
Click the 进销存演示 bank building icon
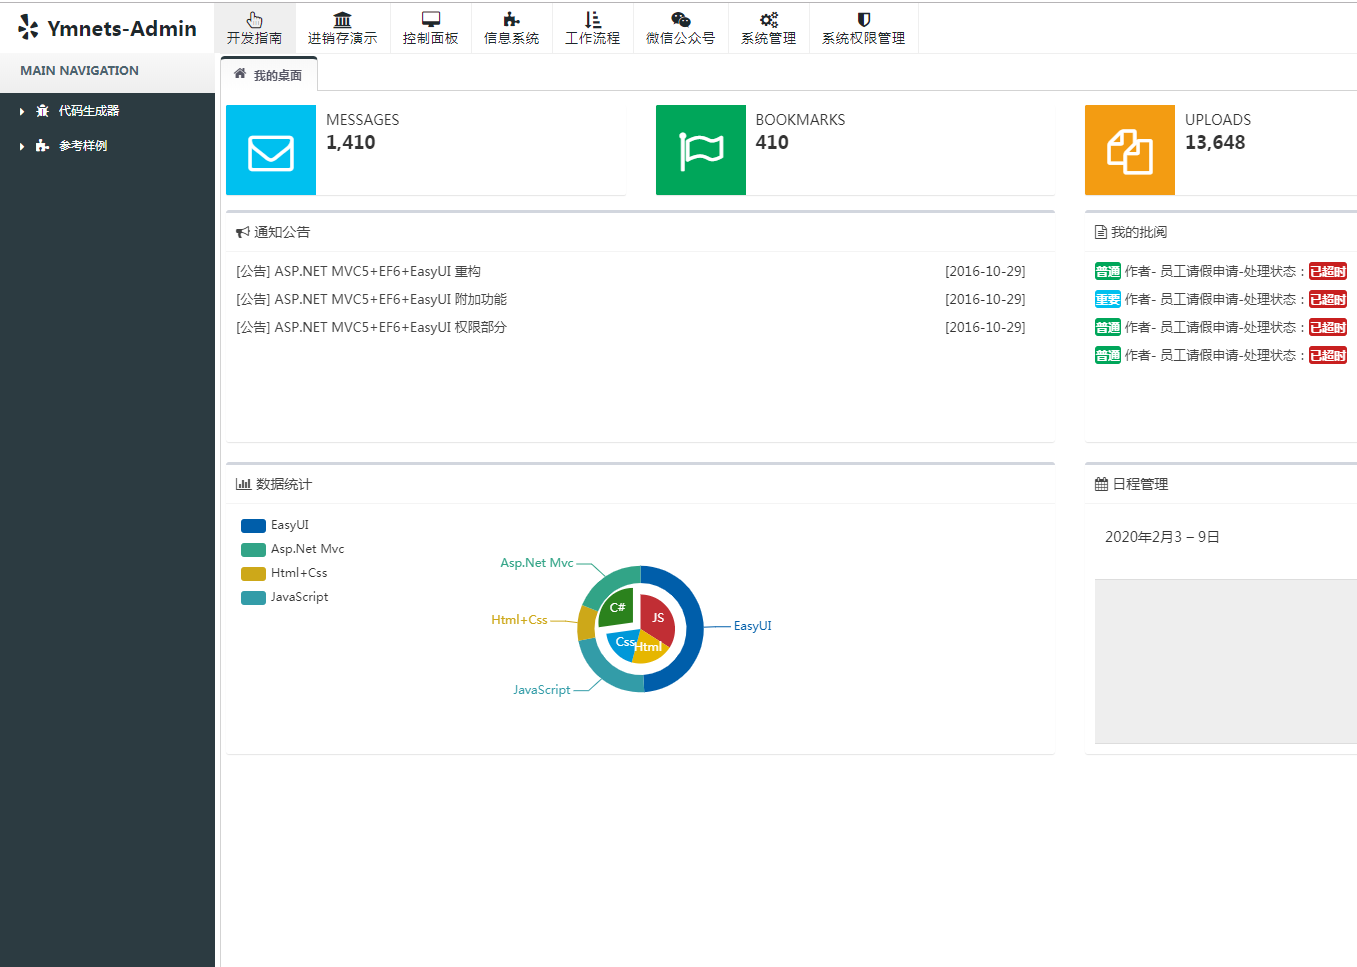(342, 21)
